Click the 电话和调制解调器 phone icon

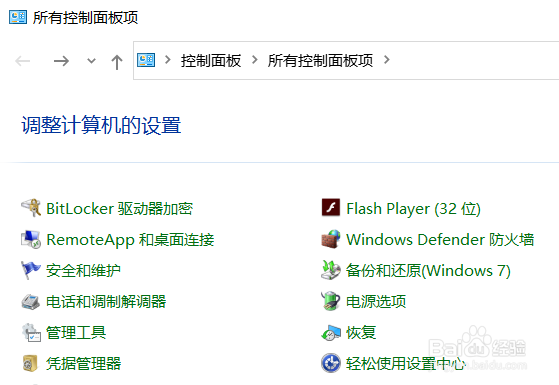(x=31, y=302)
